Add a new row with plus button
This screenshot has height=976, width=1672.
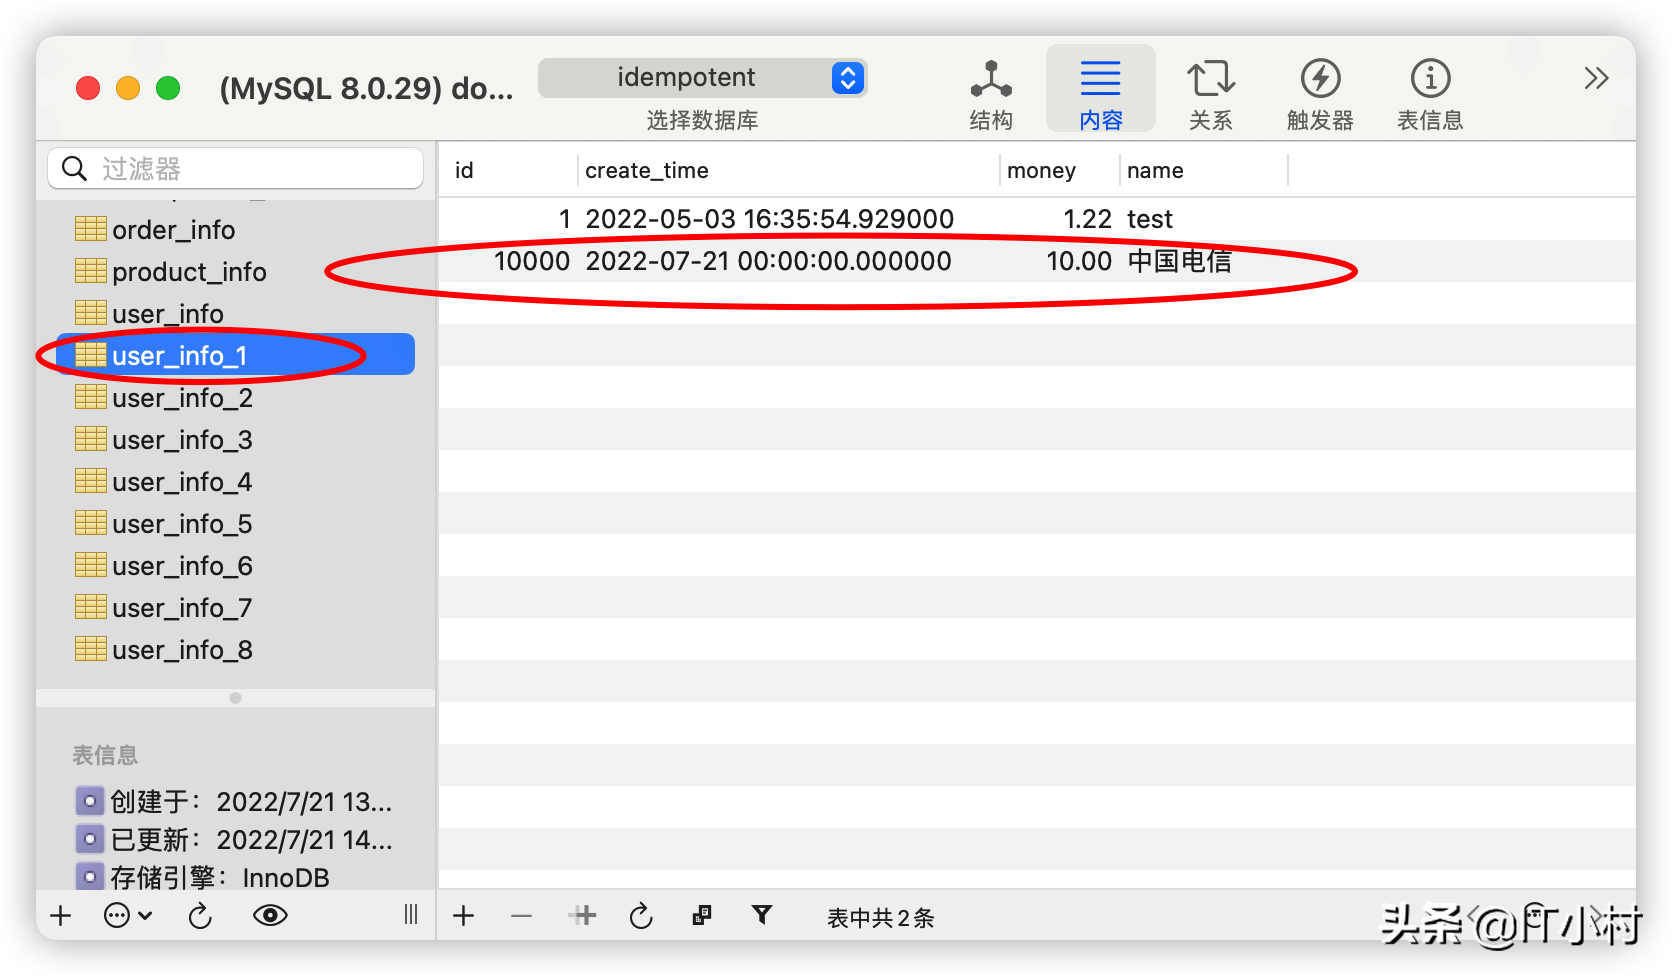click(x=463, y=915)
